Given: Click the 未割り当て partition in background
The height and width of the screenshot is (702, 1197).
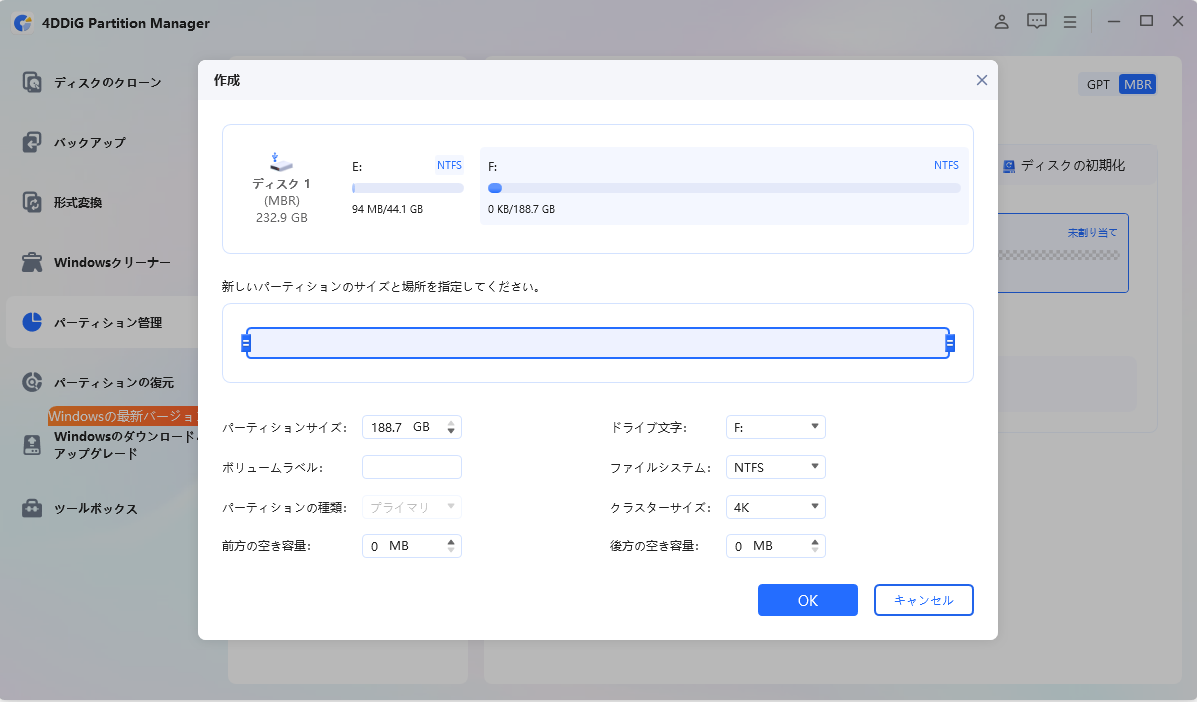Looking at the screenshot, I should tap(1063, 253).
